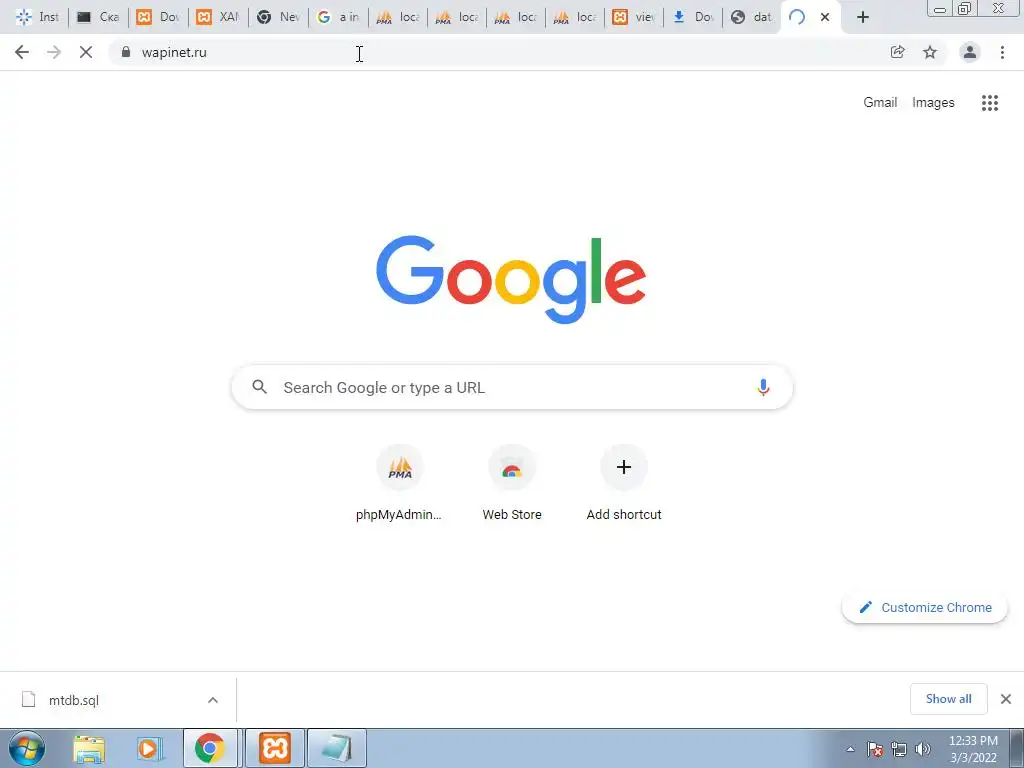This screenshot has height=768, width=1024.
Task: Open Chrome three-dot menu
Action: point(1002,52)
